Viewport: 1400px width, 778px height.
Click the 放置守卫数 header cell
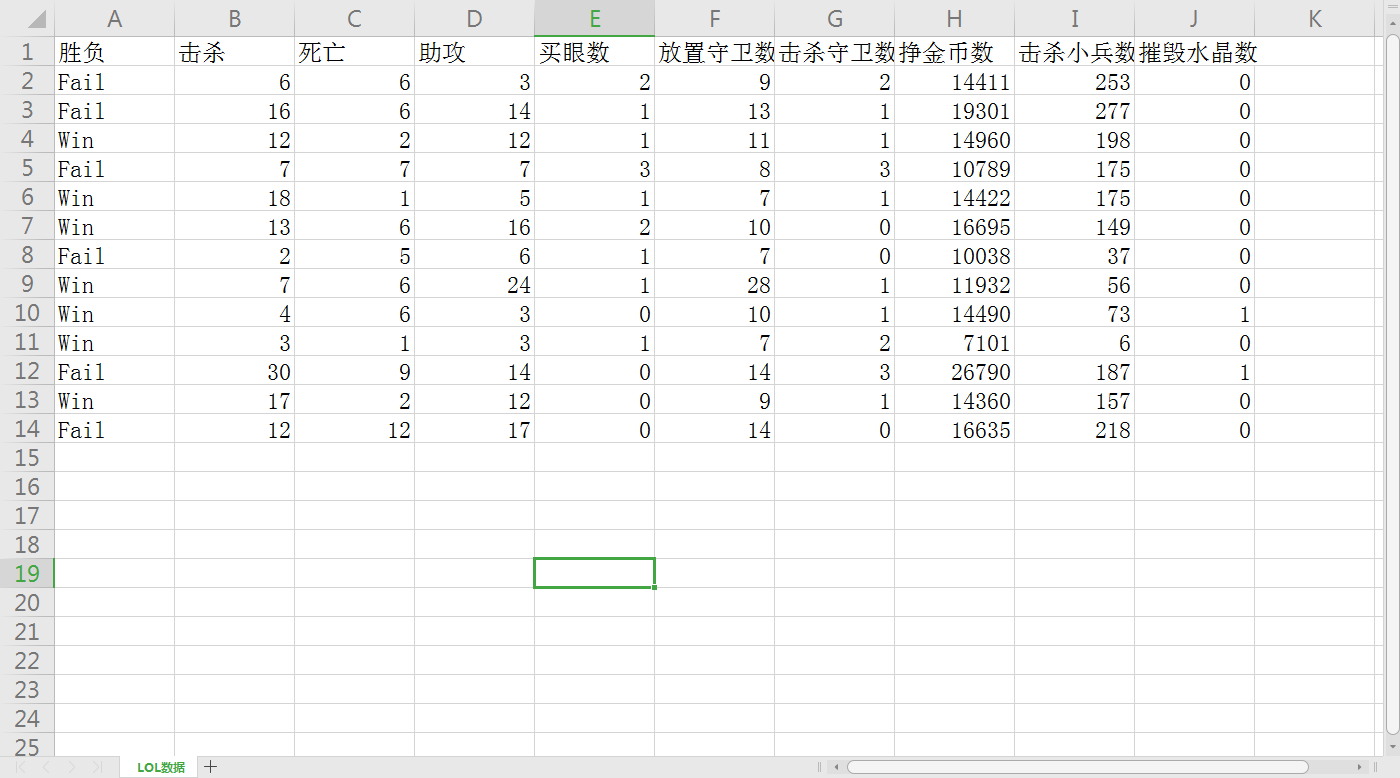[x=714, y=52]
